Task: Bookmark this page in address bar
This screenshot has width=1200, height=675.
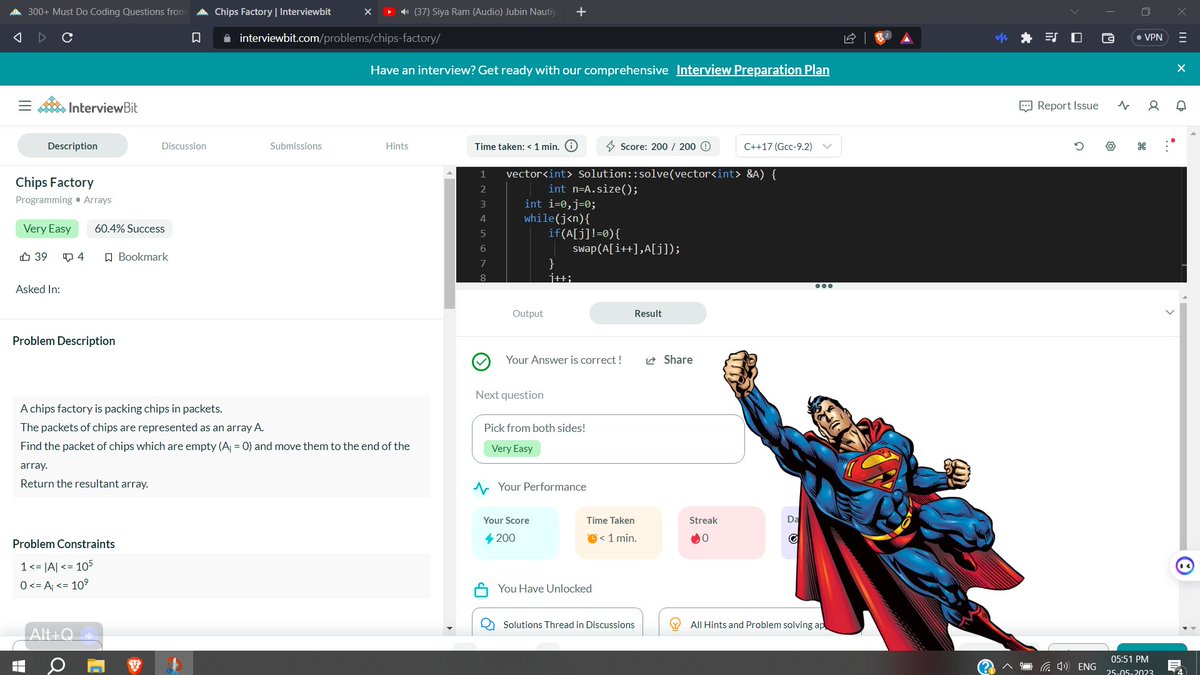Action: click(196, 38)
